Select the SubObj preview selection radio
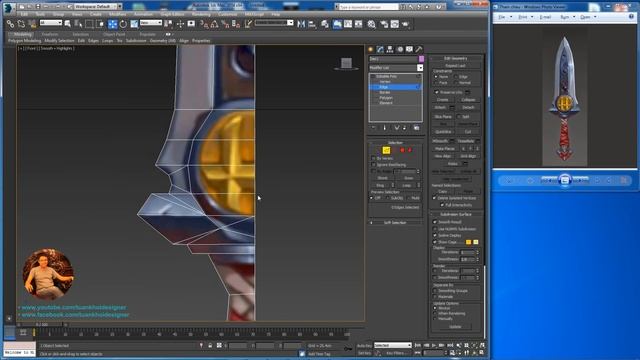This screenshot has height=360, width=640. pos(387,198)
